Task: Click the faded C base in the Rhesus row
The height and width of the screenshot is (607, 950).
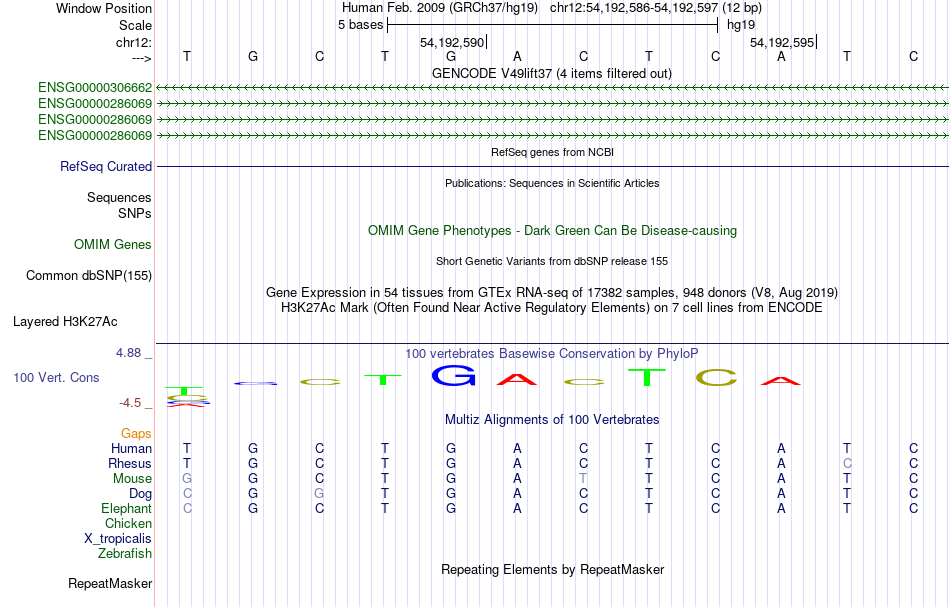Action: (x=847, y=463)
